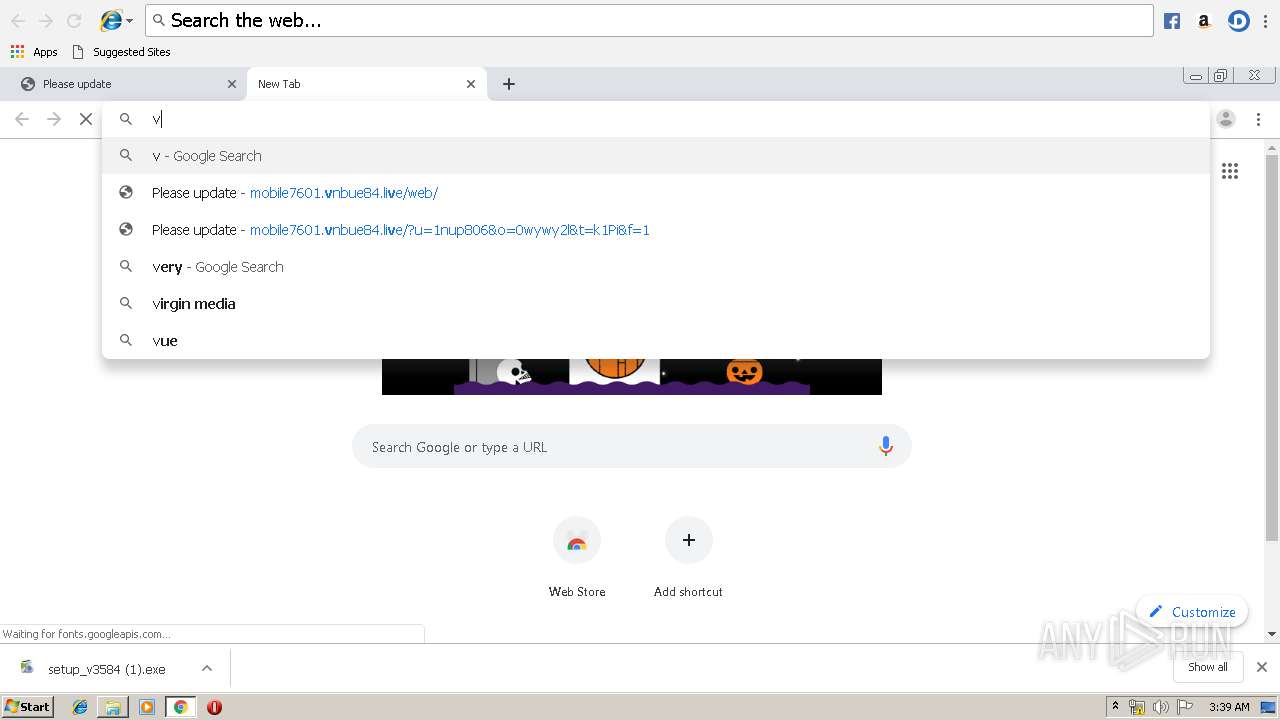This screenshot has height=720, width=1280.
Task: Show hidden system tray icons
Action: click(1116, 707)
